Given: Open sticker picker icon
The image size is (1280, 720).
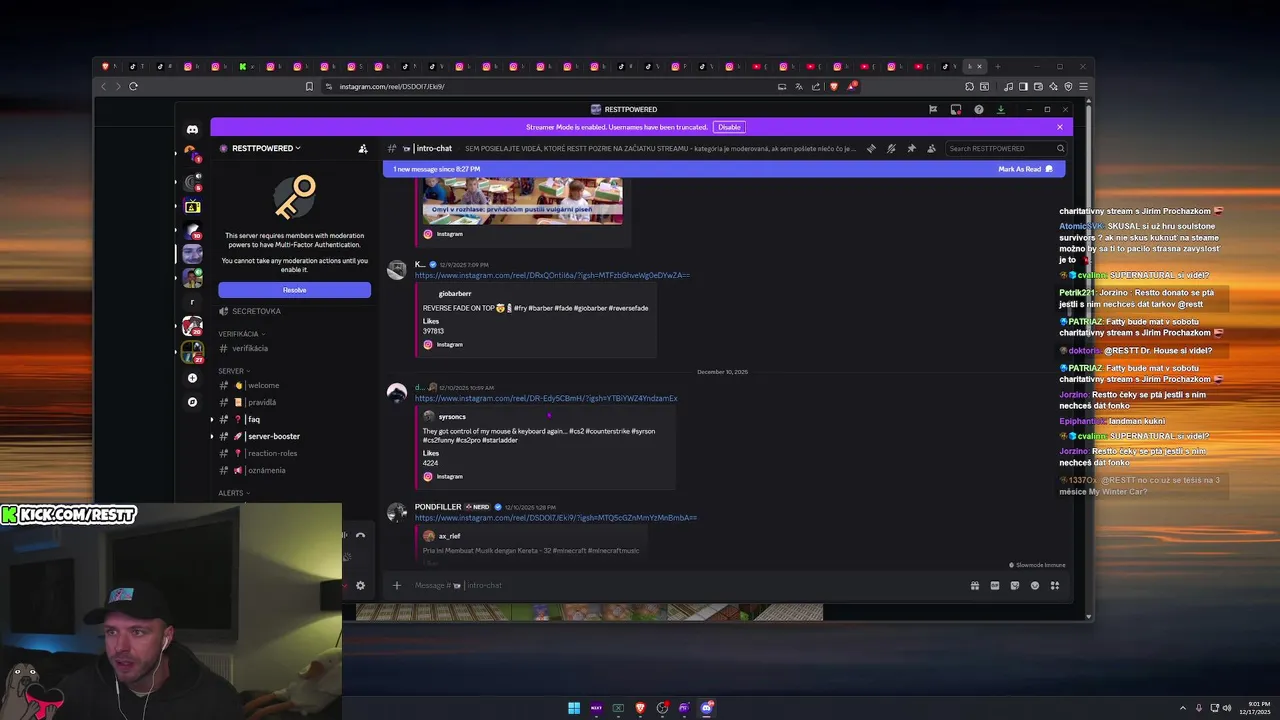Looking at the screenshot, I should [1015, 585].
